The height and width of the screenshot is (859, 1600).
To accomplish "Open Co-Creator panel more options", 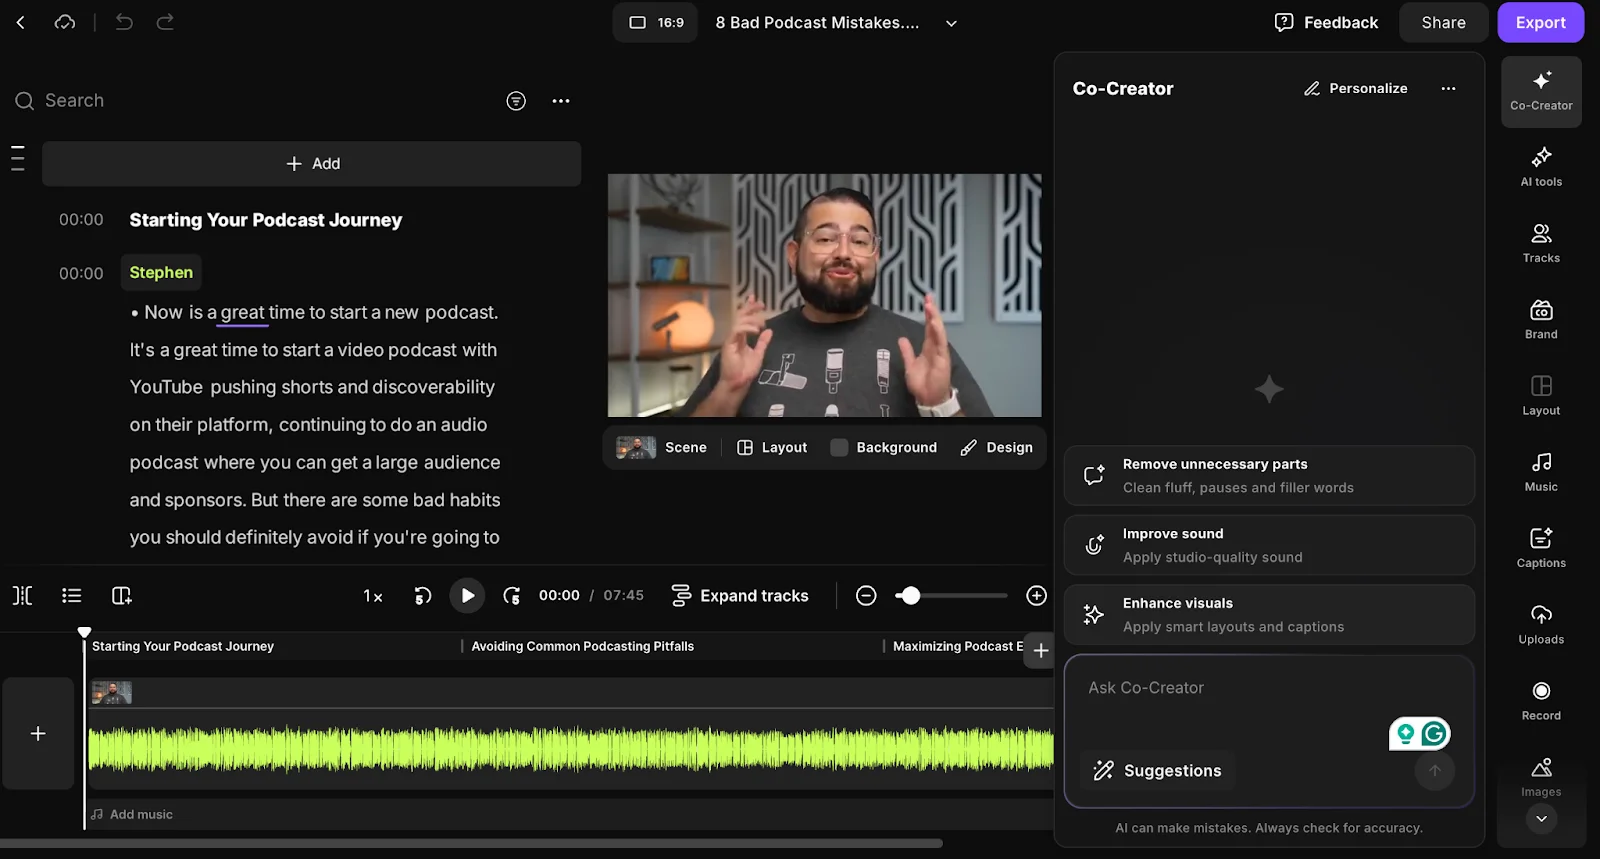I will click(x=1448, y=88).
